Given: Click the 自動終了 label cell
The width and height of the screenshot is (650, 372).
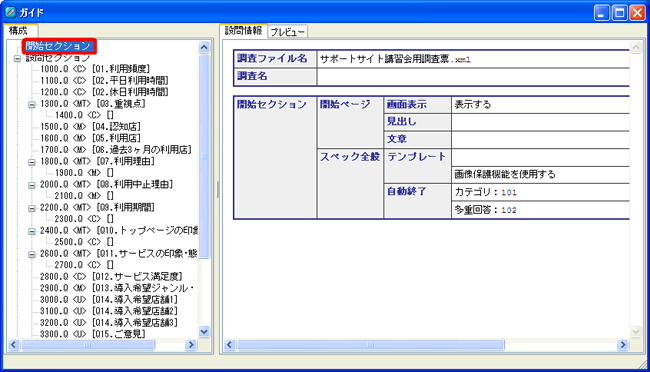Looking at the screenshot, I should click(x=417, y=201).
